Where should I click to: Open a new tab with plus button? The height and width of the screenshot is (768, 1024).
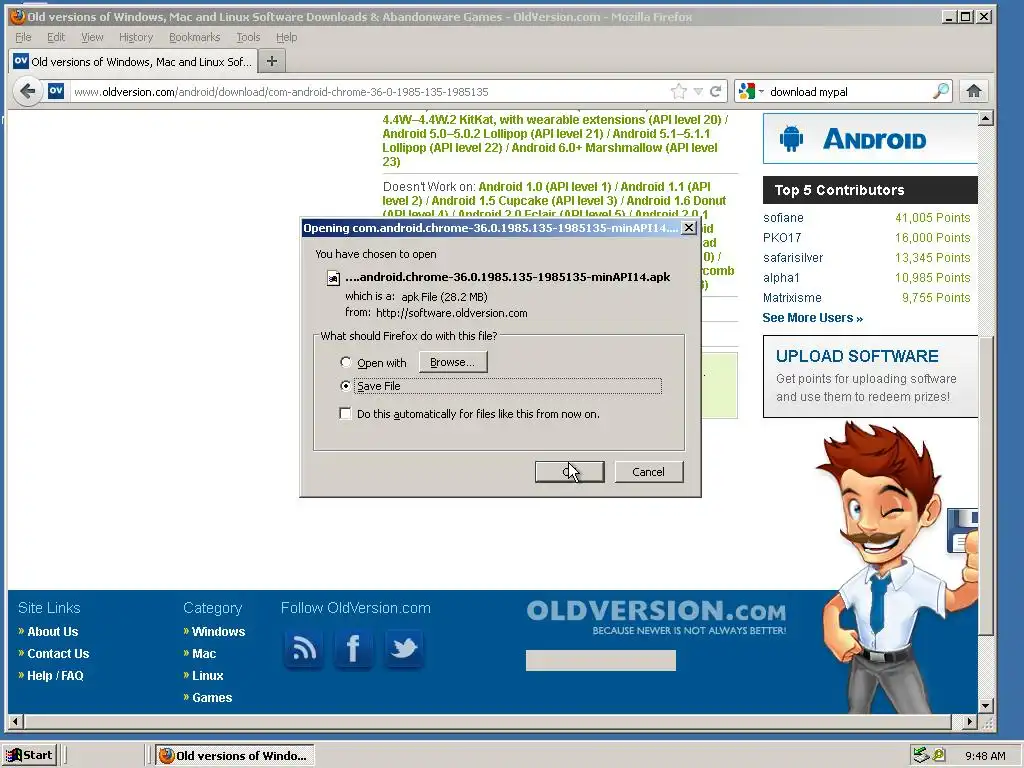click(272, 61)
